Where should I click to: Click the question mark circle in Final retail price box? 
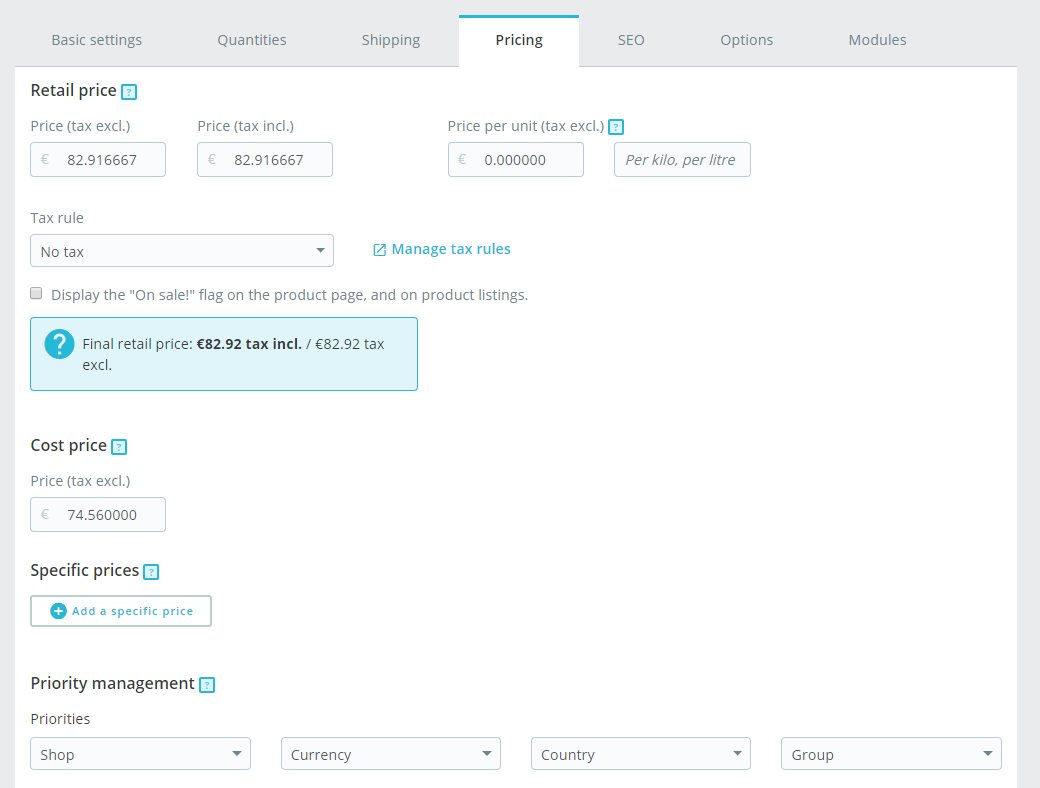tap(59, 344)
